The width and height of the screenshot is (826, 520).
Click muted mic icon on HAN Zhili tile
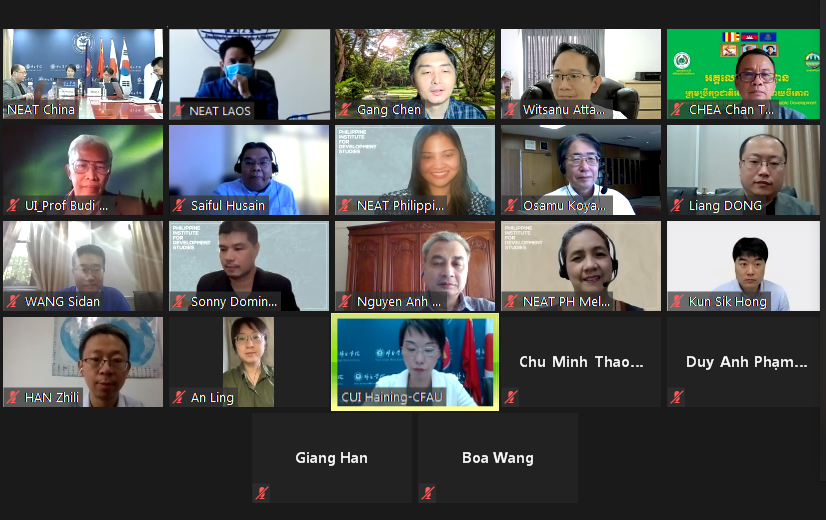(13, 397)
